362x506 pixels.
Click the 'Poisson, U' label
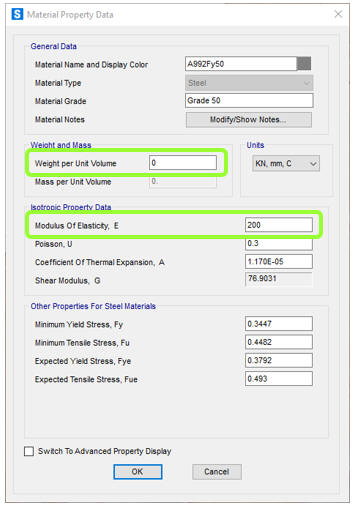pyautogui.click(x=54, y=244)
